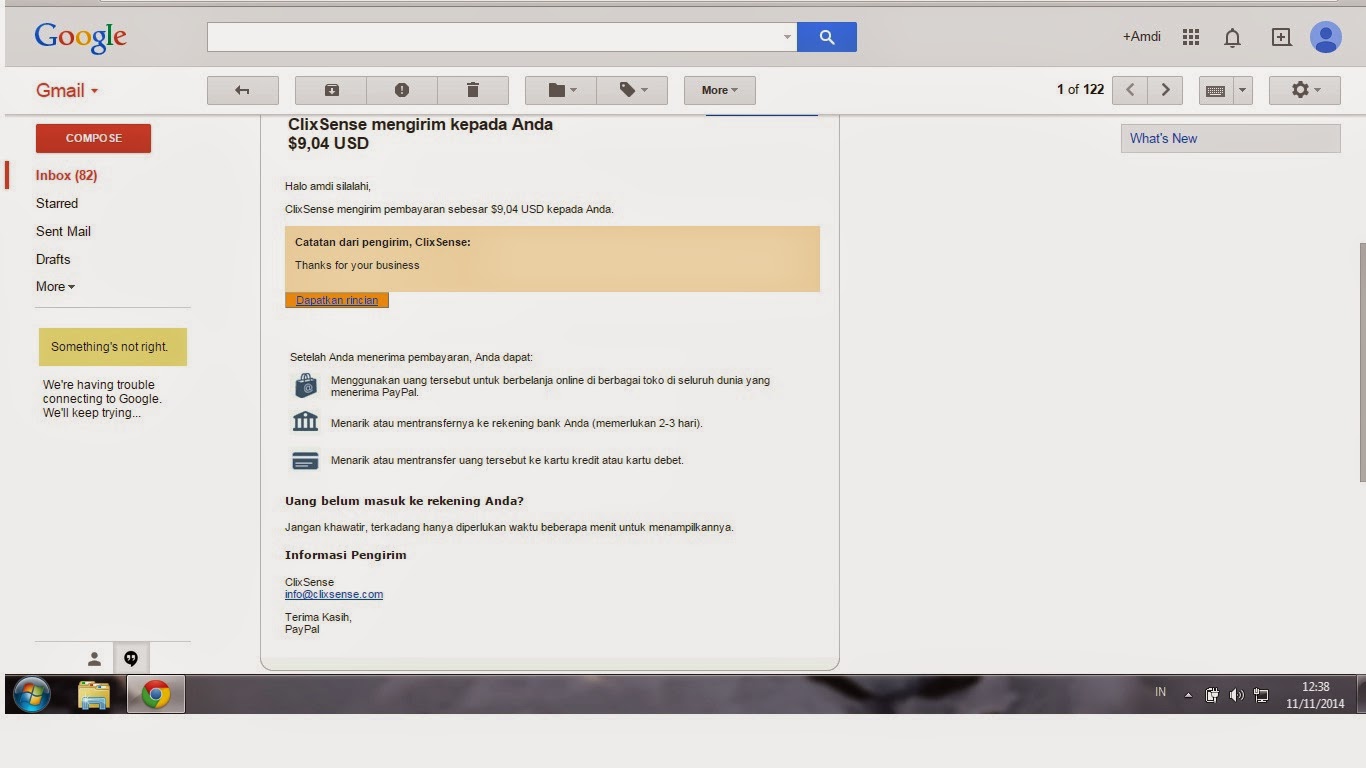
Task: Open the Sent Mail folder
Action: point(63,231)
